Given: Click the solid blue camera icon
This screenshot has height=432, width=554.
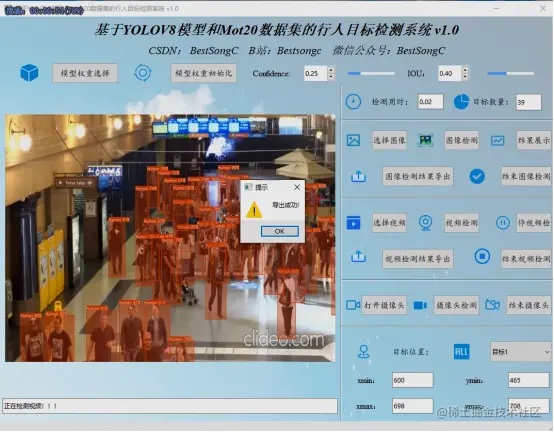Looking at the screenshot, I should 420,305.
